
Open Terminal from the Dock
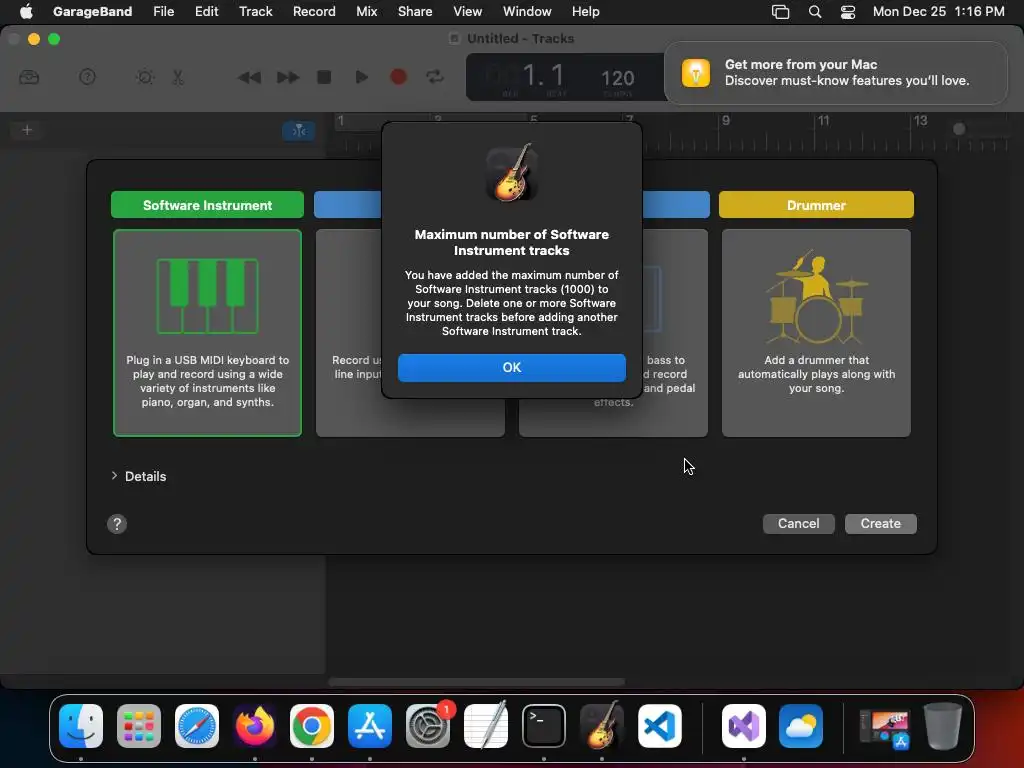(x=543, y=726)
